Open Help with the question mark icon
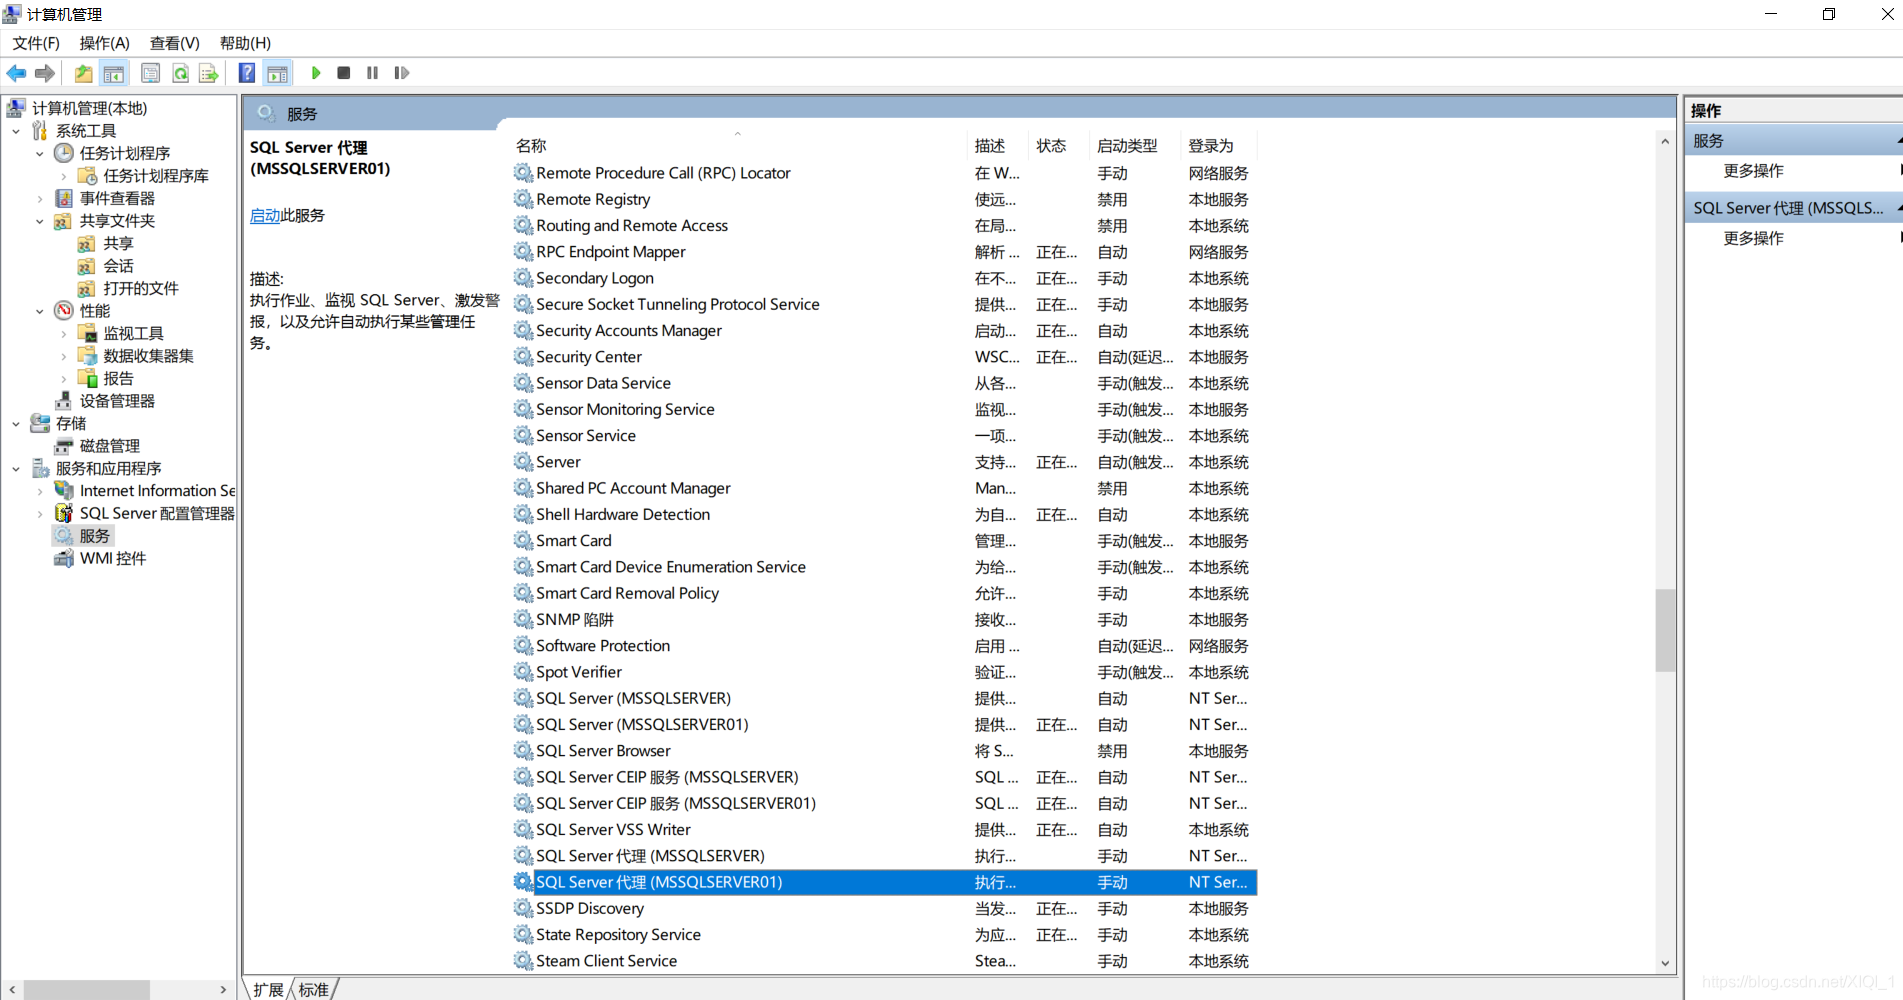Screen dimensions: 1903x1000 pyautogui.click(x=246, y=73)
